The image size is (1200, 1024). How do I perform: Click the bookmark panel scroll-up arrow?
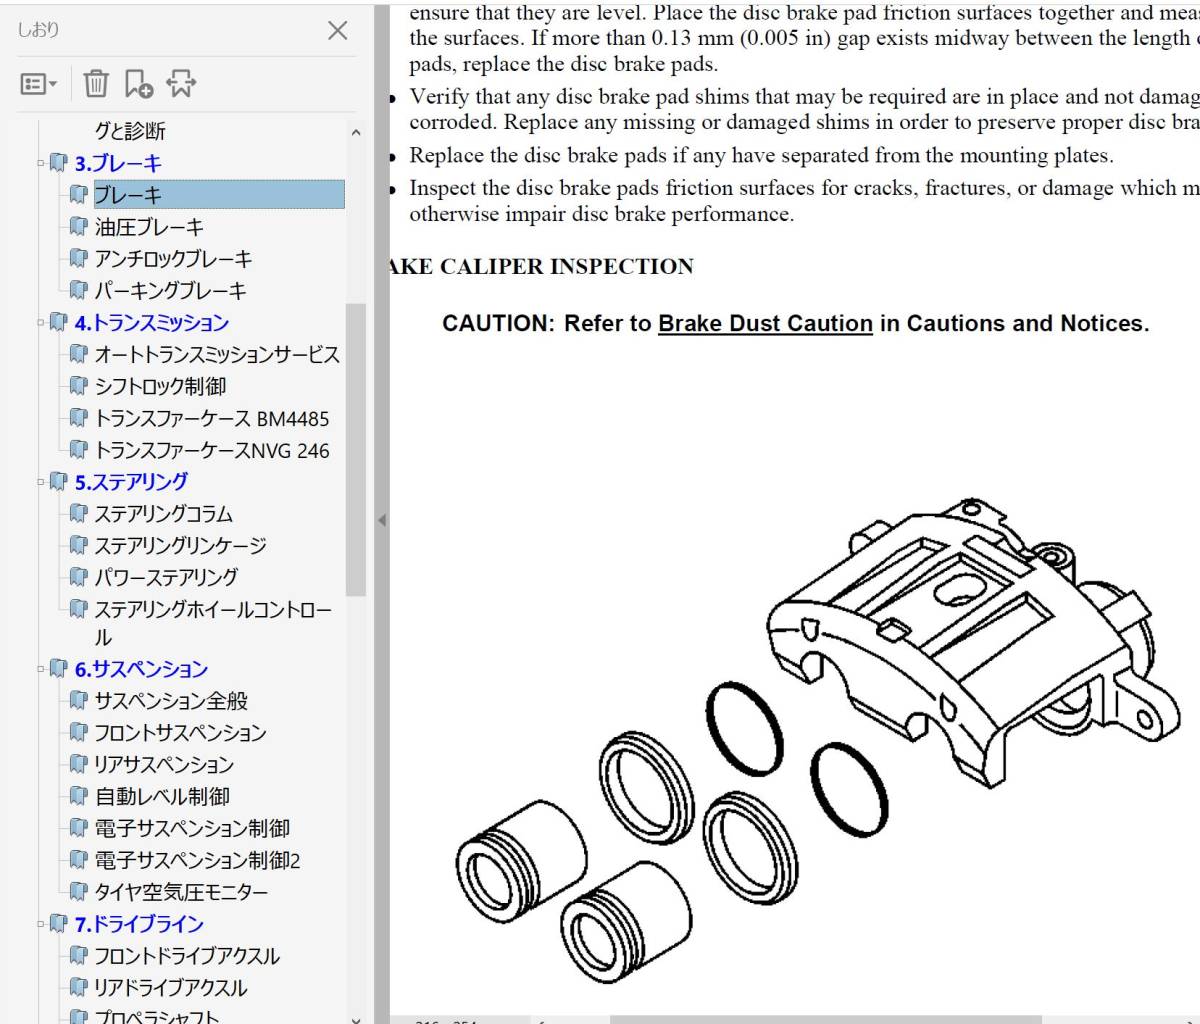(356, 132)
